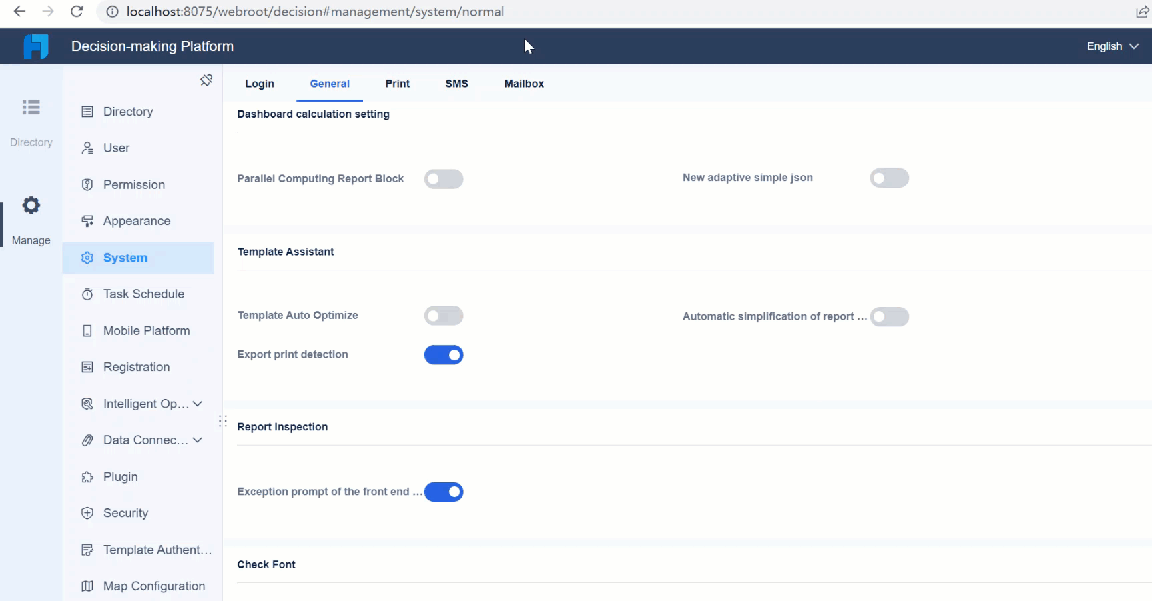Expand the Intelligent Op... sidebar item

coord(196,403)
